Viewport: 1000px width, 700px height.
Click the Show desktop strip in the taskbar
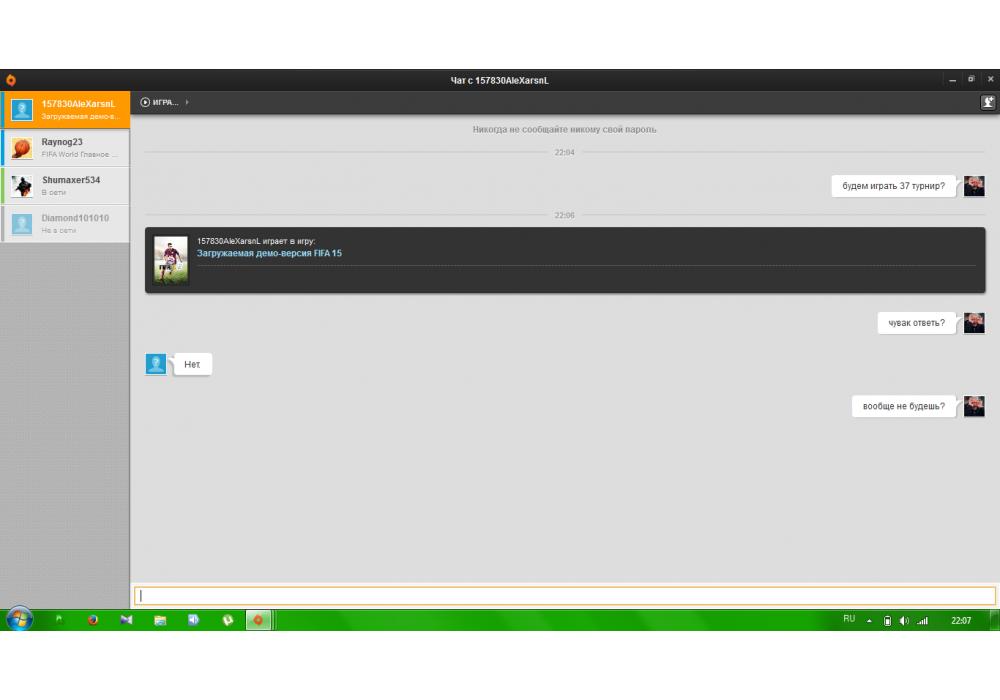point(995,620)
